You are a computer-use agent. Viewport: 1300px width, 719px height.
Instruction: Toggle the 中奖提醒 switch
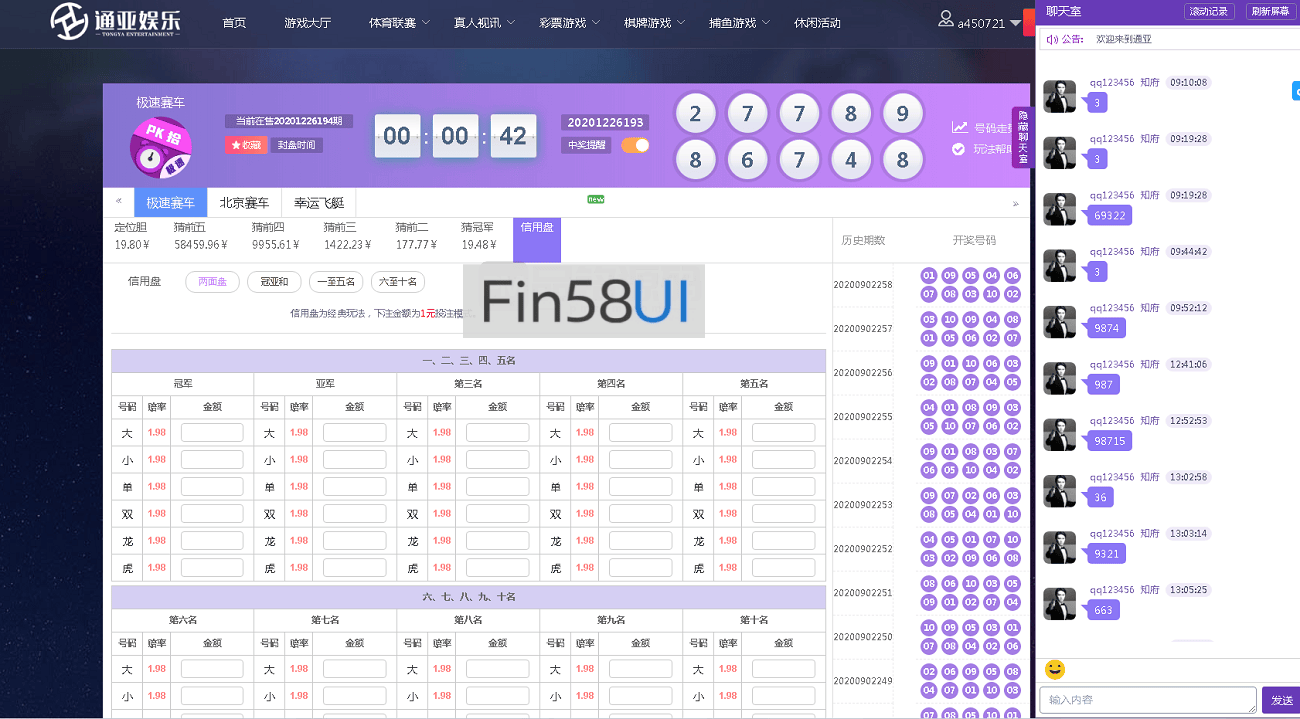(x=635, y=145)
